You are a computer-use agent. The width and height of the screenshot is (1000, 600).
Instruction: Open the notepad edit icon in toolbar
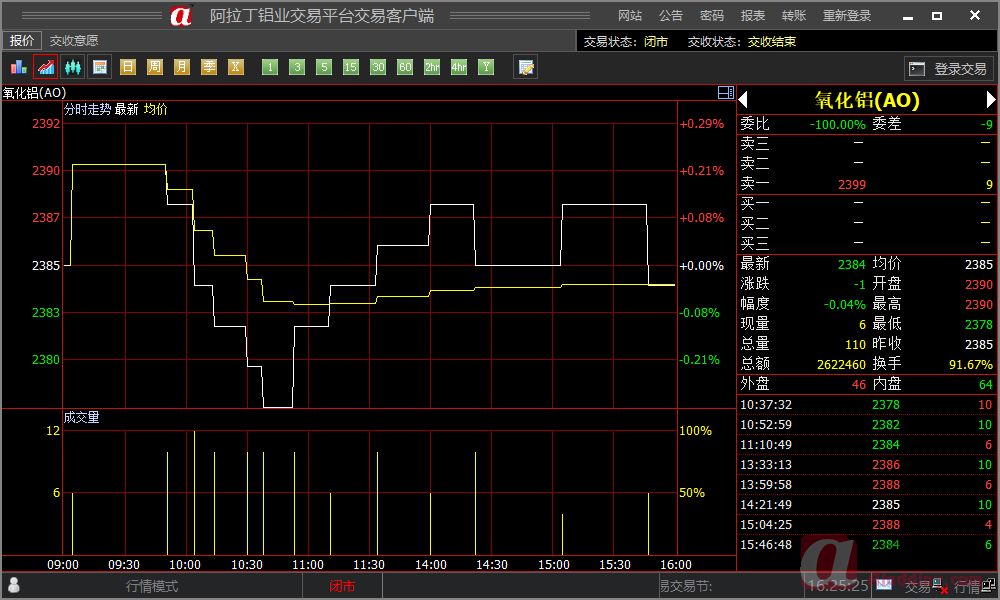pos(526,67)
